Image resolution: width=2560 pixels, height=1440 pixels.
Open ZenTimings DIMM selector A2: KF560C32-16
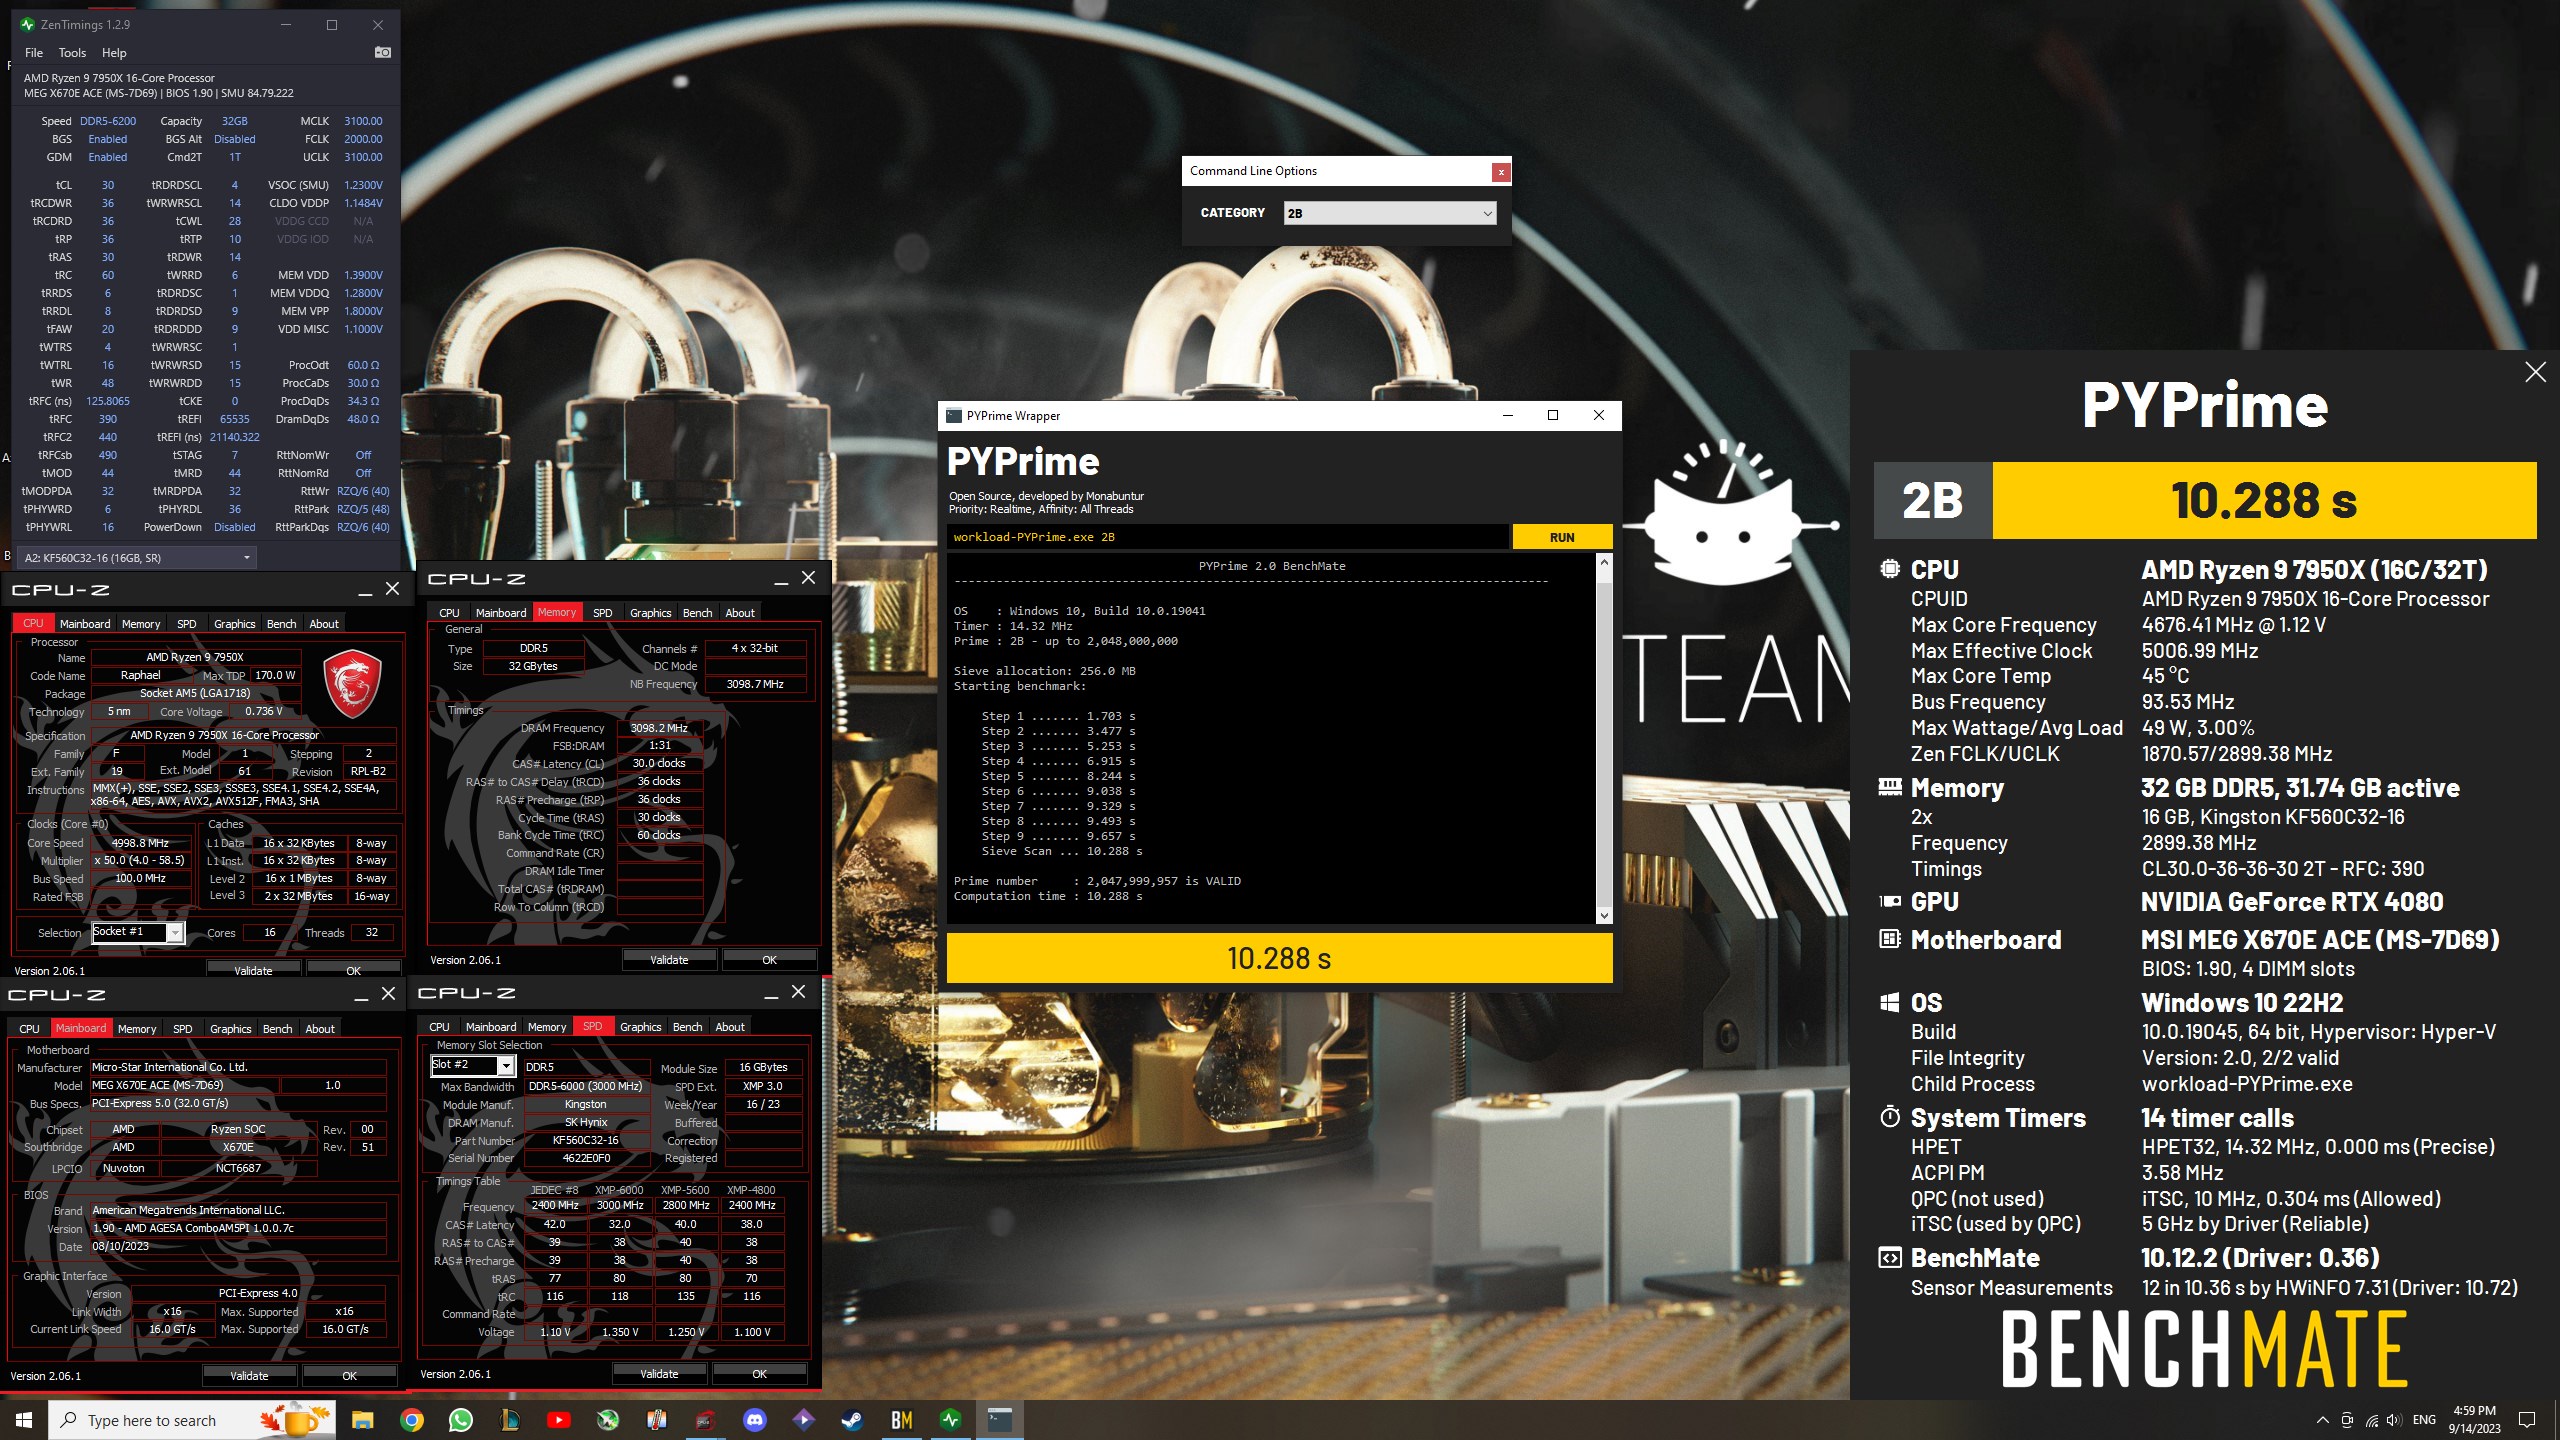click(137, 558)
